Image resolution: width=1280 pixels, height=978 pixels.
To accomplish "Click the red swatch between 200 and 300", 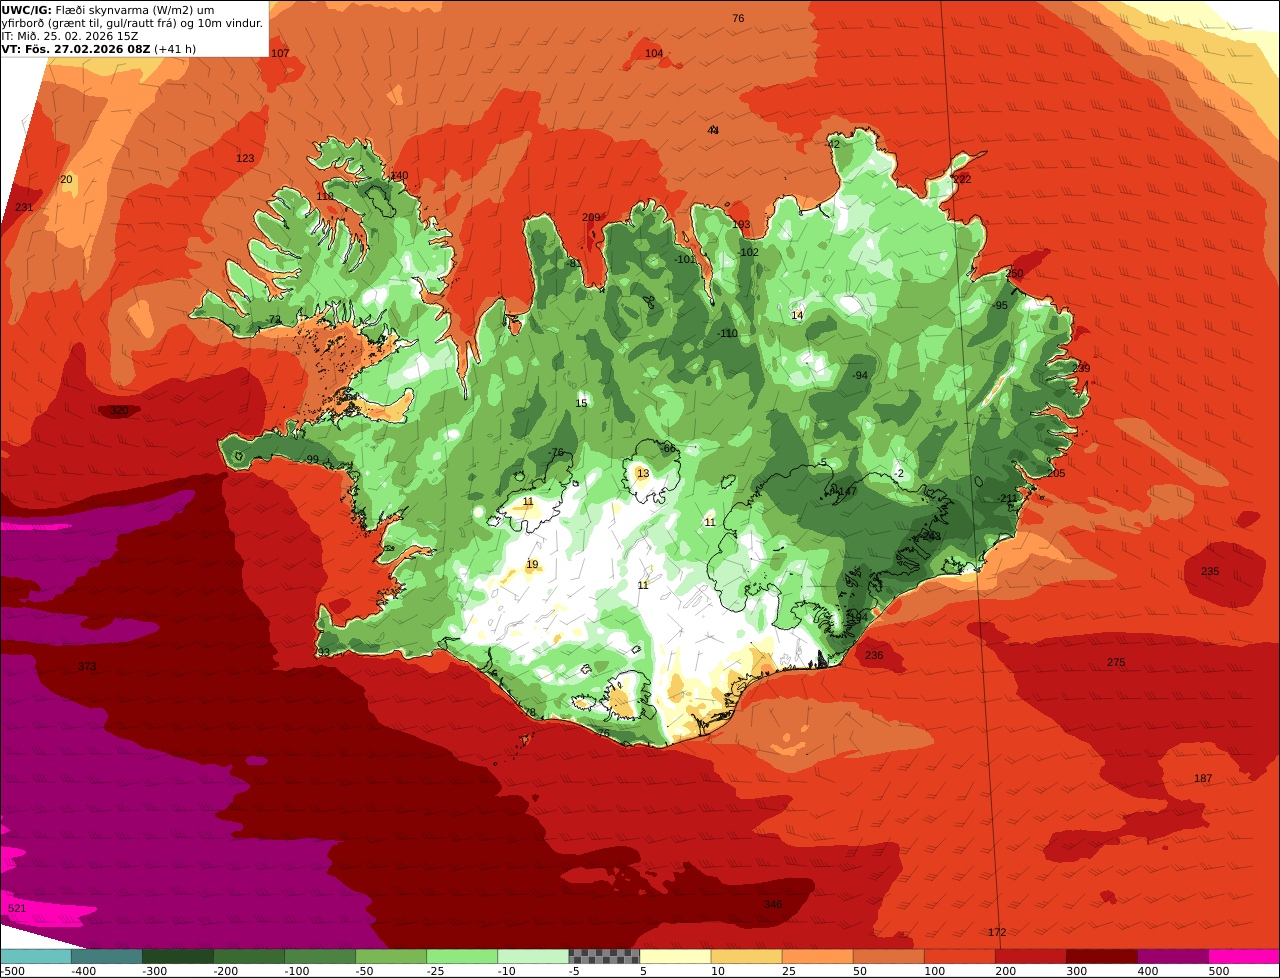I will click(1029, 956).
